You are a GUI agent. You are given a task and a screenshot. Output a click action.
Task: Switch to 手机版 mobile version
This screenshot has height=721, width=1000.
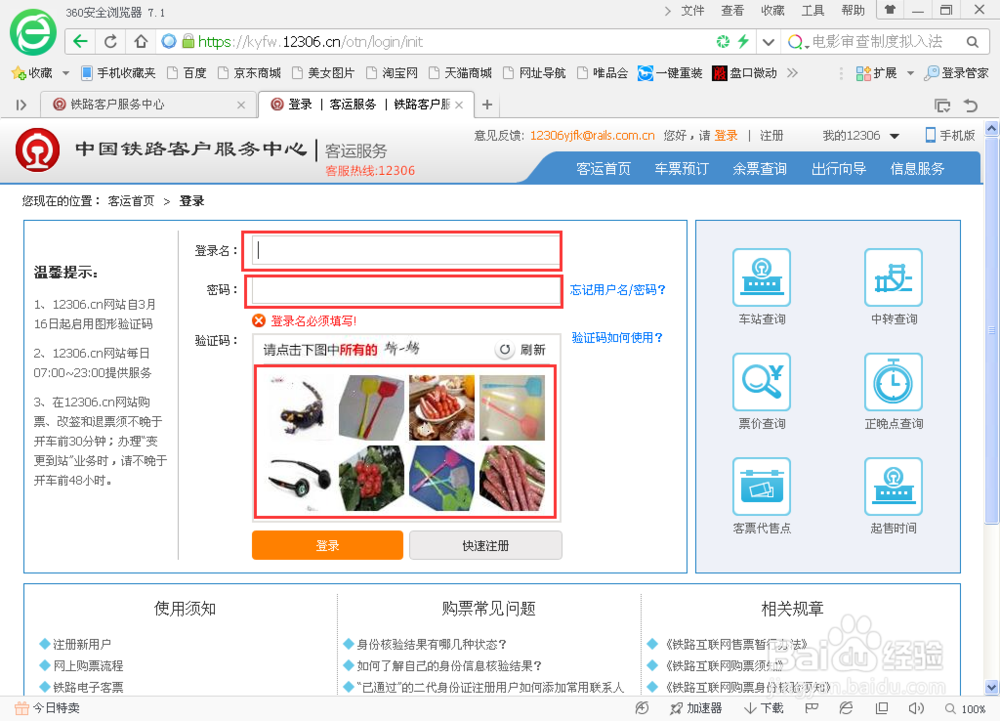click(948, 134)
